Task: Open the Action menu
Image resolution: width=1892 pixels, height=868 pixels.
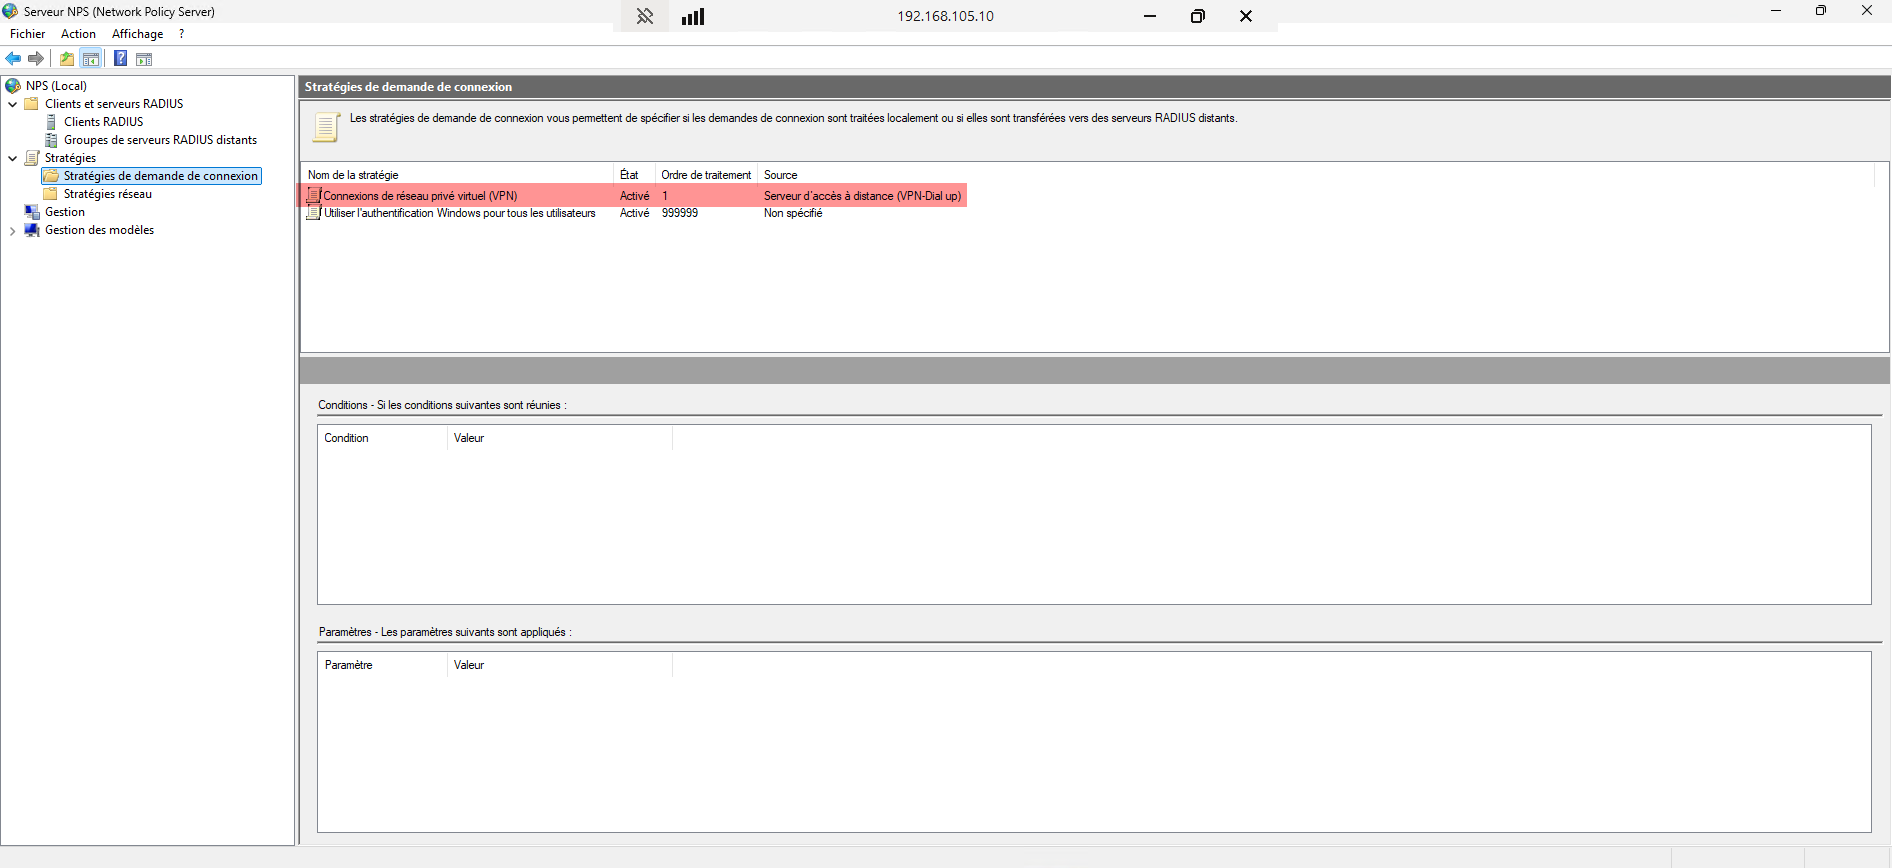Action: [78, 34]
